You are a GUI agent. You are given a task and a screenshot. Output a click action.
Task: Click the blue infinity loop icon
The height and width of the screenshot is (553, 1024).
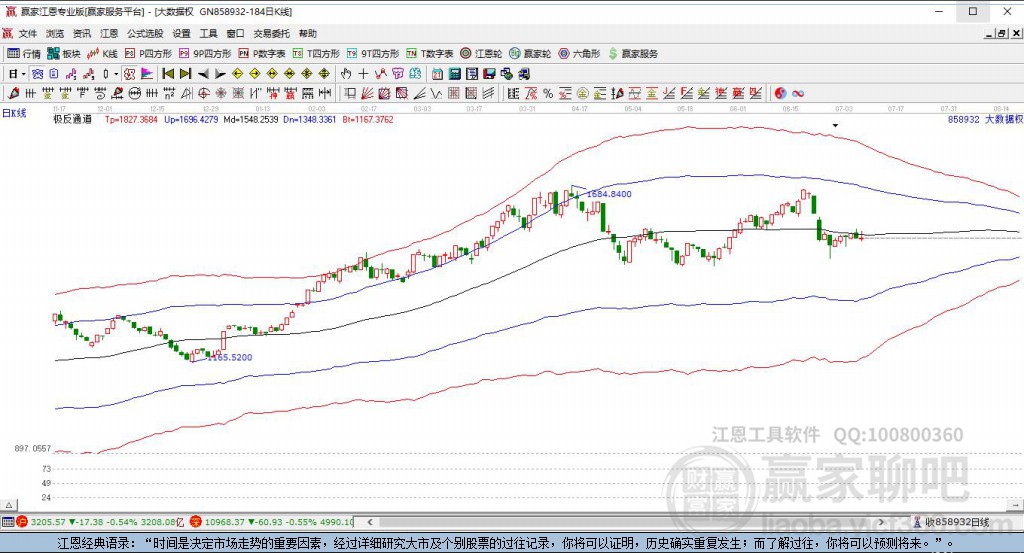point(798,93)
